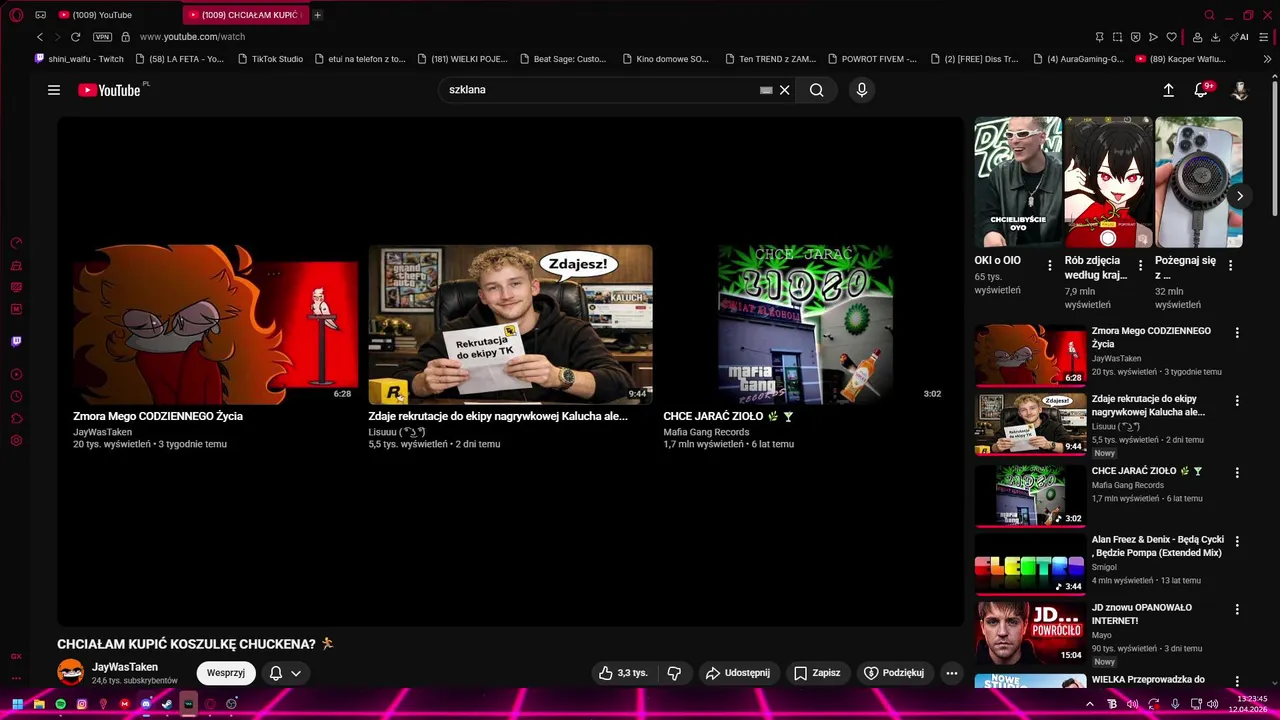This screenshot has height=720, width=1280.
Task: Go to the YouTube home logo
Action: (x=110, y=90)
